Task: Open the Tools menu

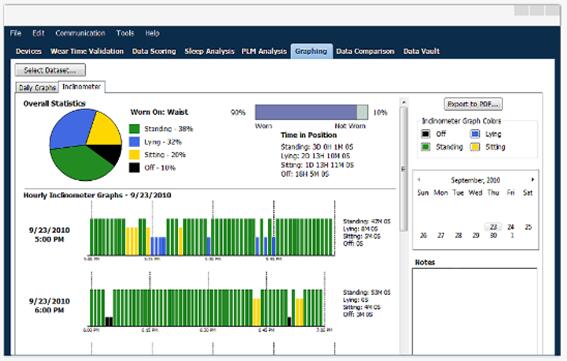Action: (x=125, y=33)
